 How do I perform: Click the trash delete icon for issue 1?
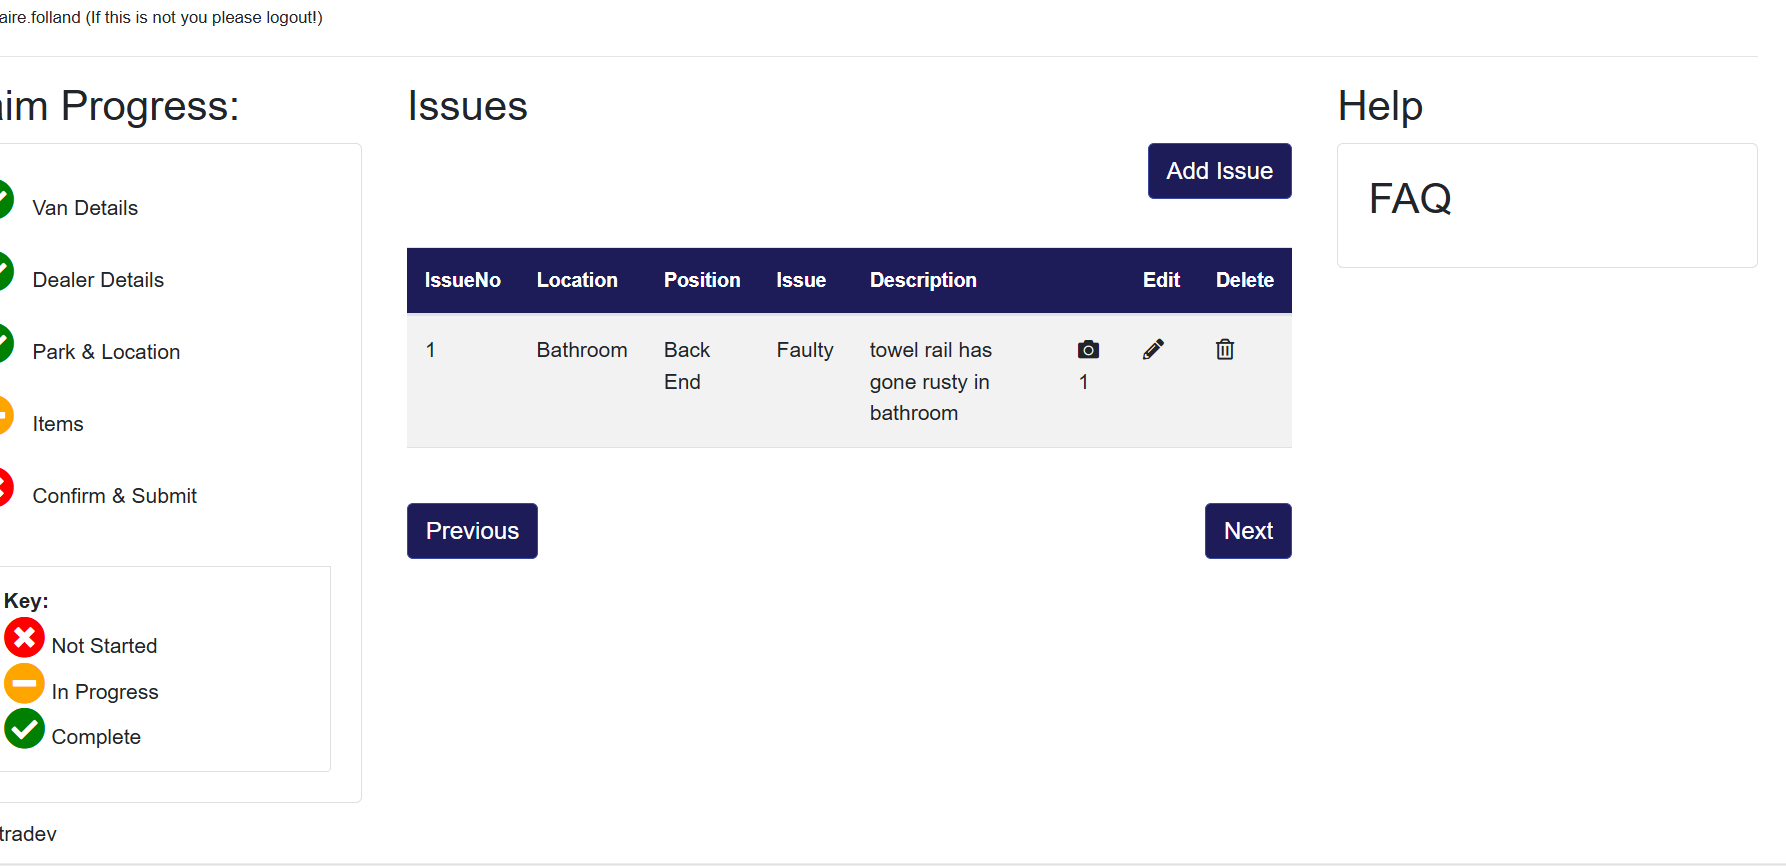[1225, 349]
